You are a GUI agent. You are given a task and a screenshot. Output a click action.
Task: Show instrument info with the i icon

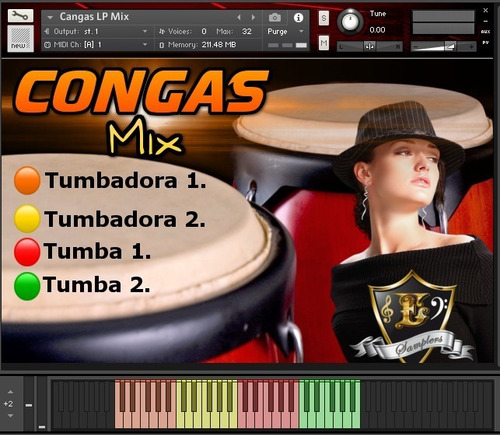tap(298, 17)
